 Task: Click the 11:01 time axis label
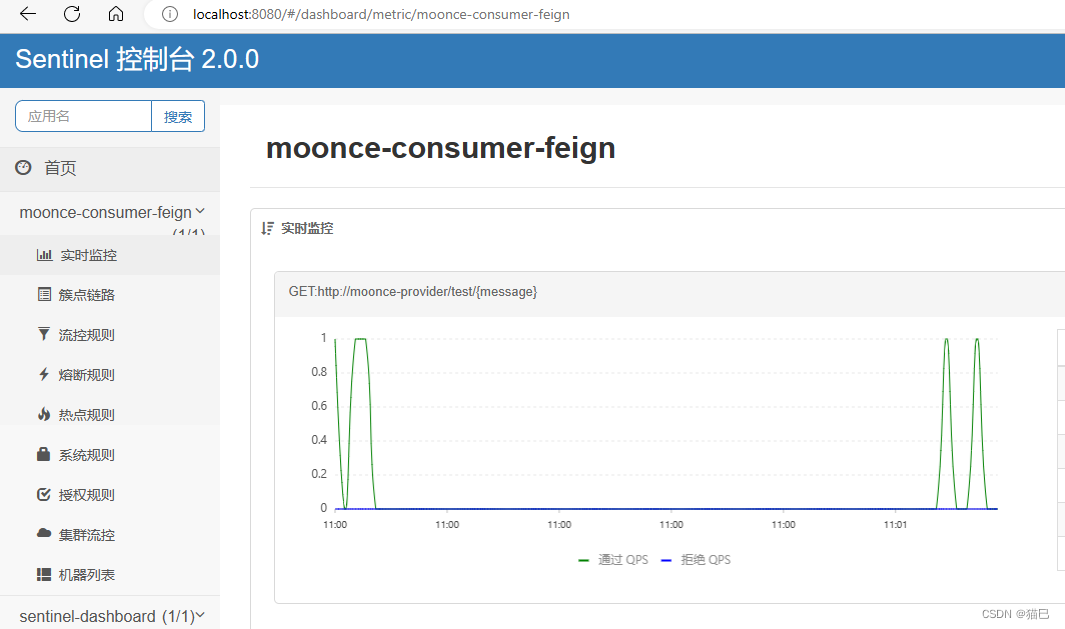click(895, 524)
